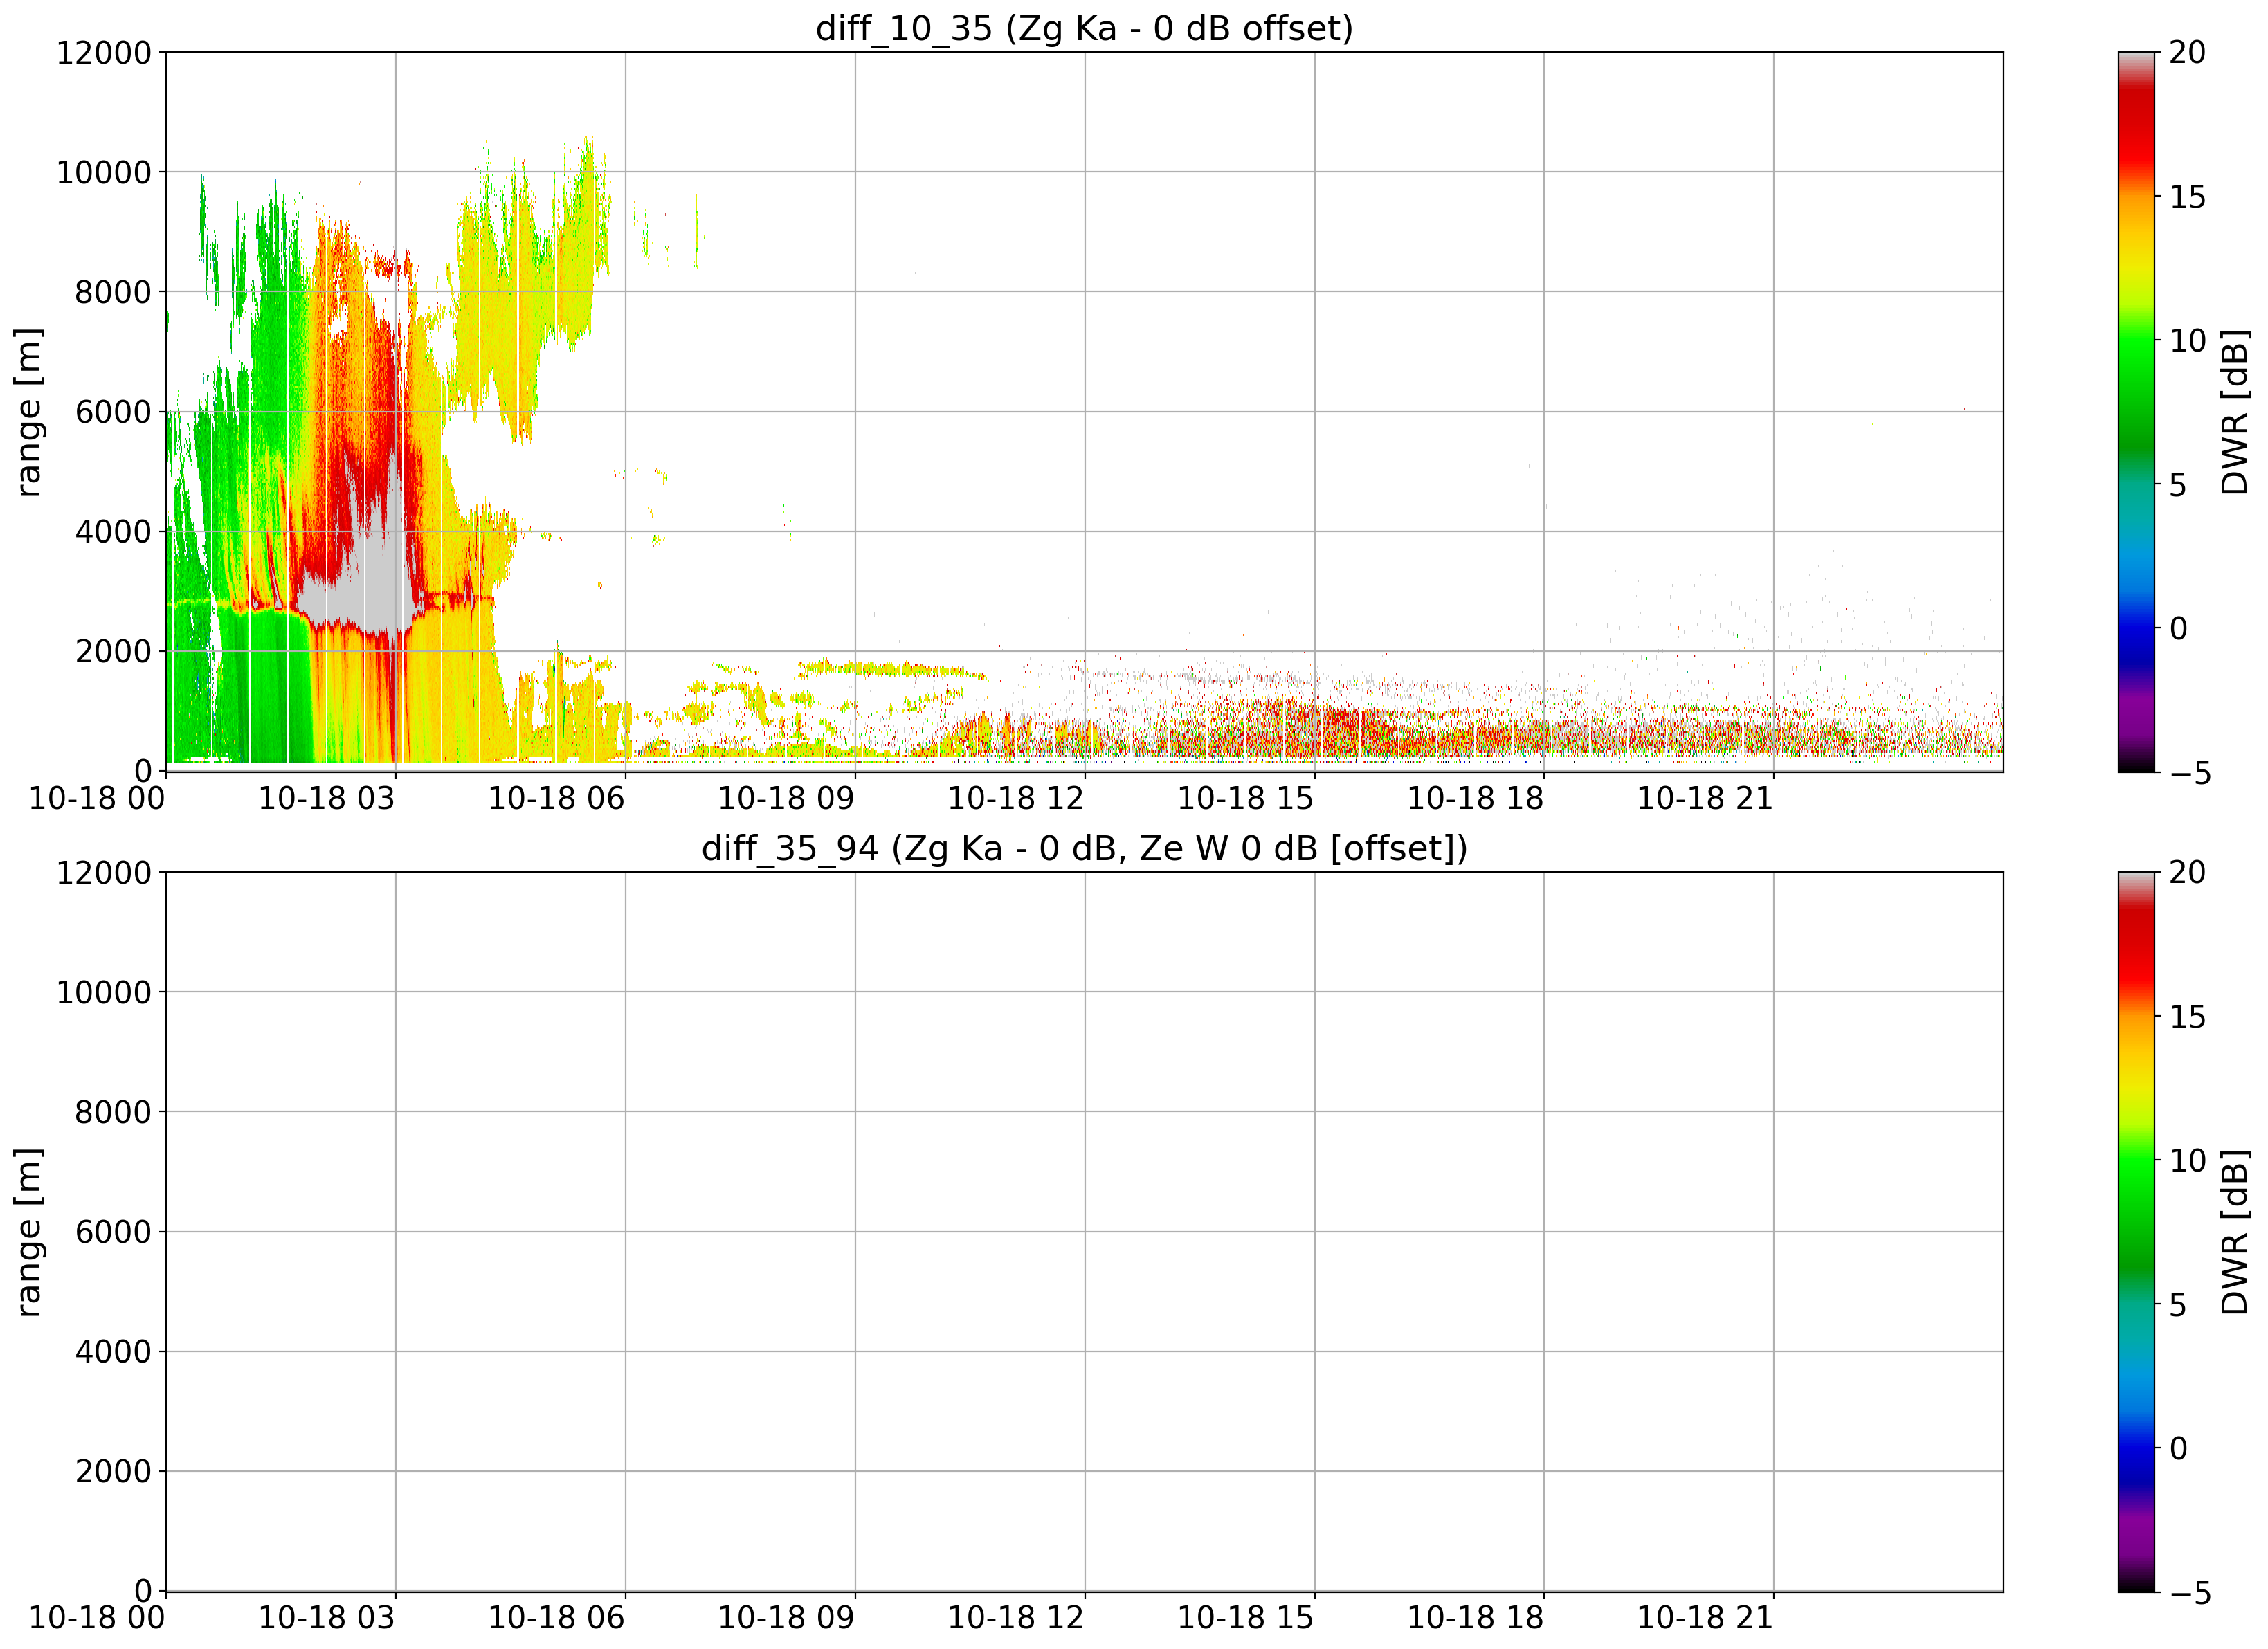Screen dimensions: 2268x1649
Task: Click the '10-18 03' tick under diff_10_35 plot
Action: pos(326,798)
